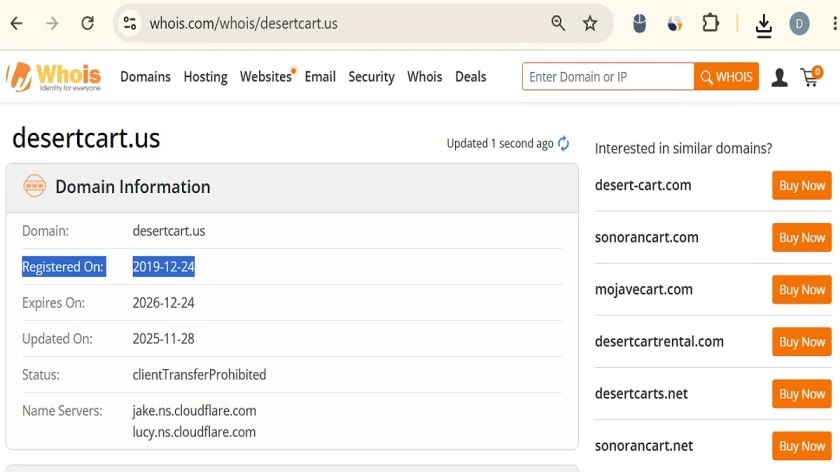Open the mouse-shaped extension icon
This screenshot has height=472, width=840.
coord(639,23)
